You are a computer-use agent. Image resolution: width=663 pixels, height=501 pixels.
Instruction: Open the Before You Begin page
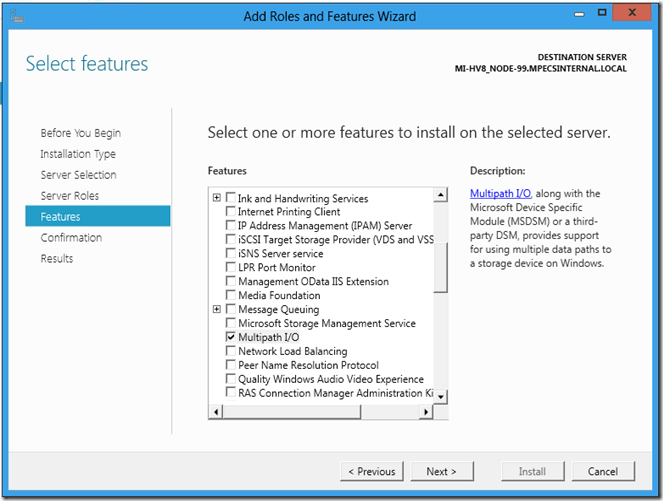point(80,133)
